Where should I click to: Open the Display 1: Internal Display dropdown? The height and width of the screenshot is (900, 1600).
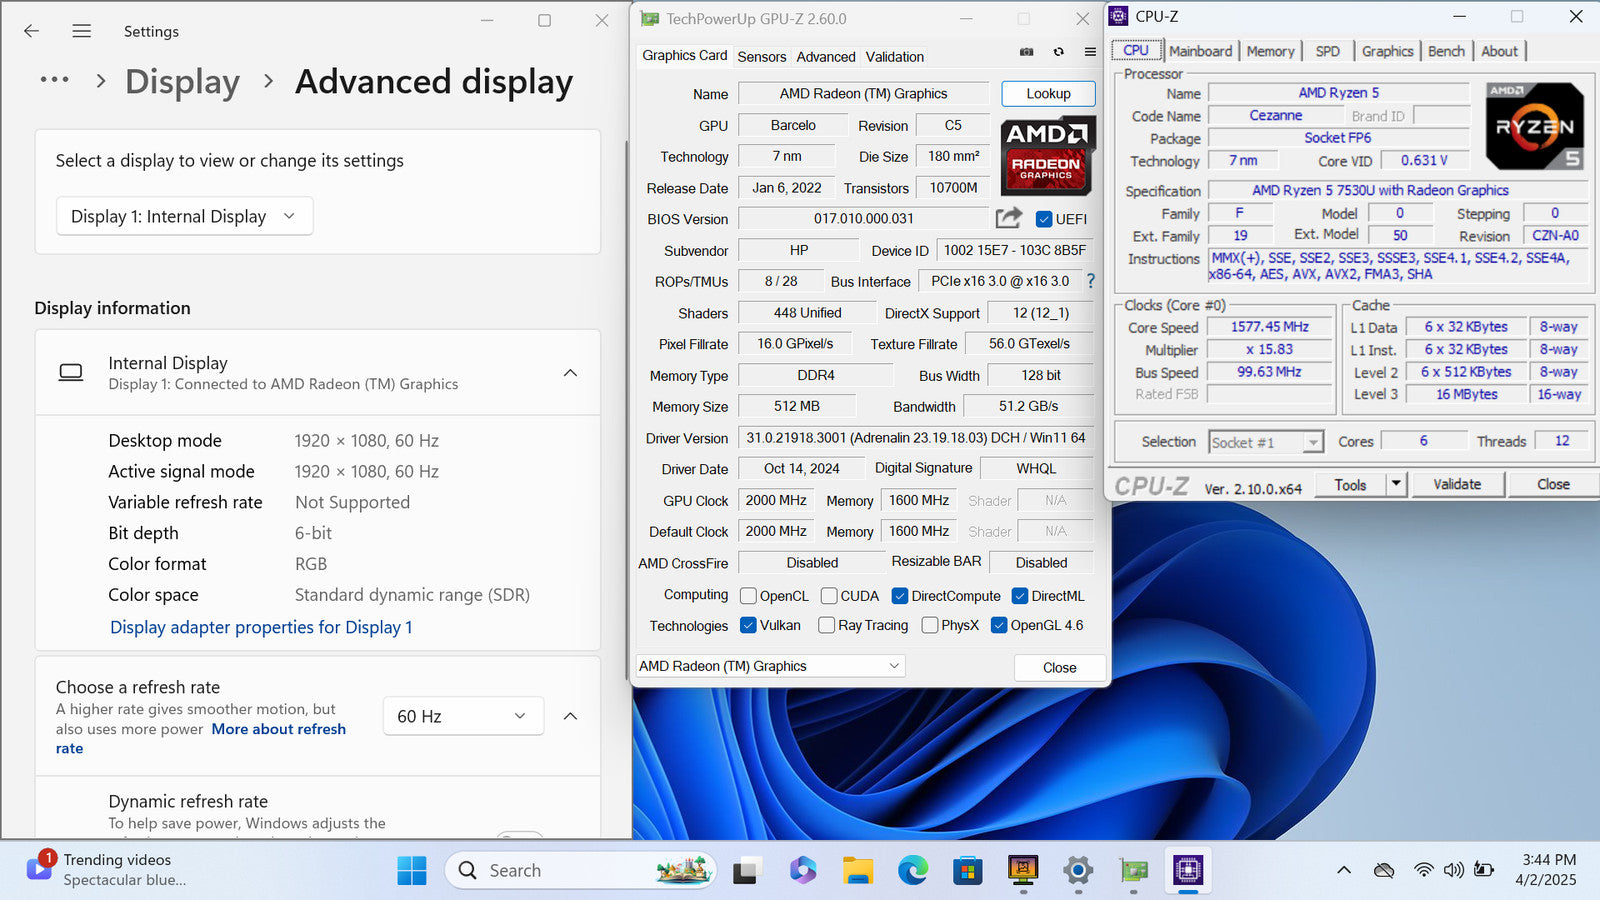184,216
